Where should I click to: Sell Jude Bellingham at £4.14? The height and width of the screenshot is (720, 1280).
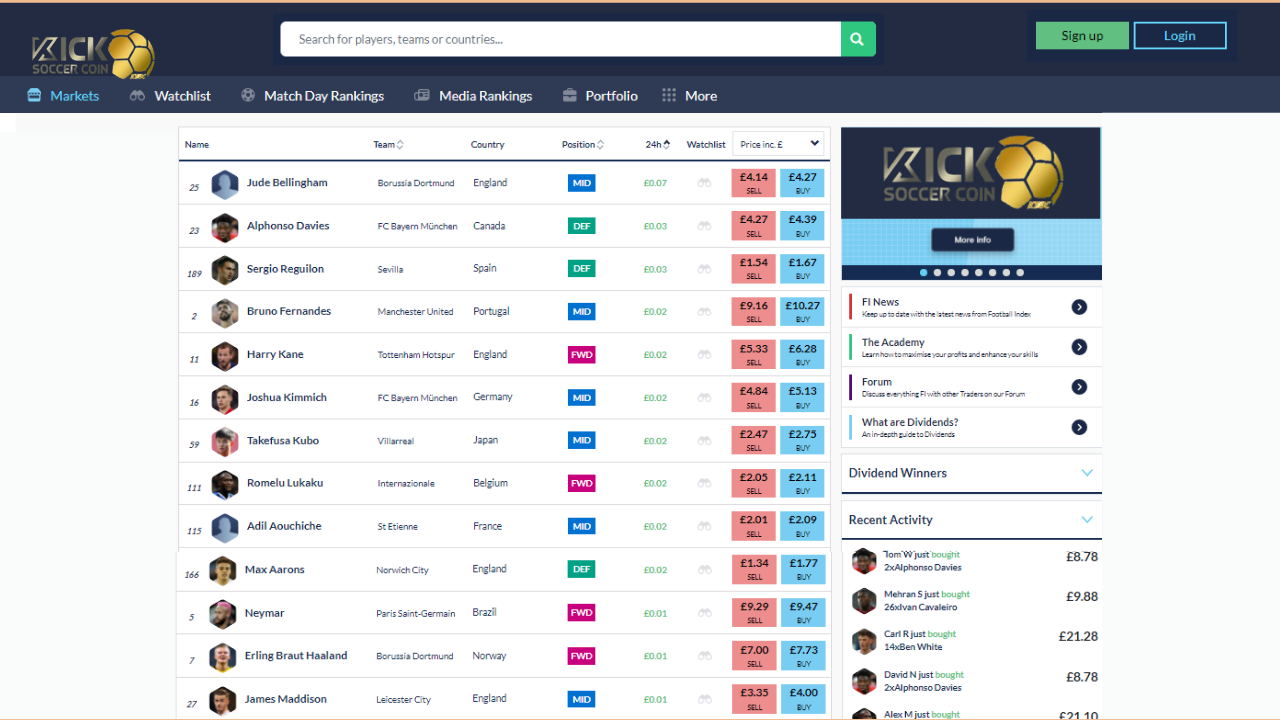pyautogui.click(x=754, y=183)
